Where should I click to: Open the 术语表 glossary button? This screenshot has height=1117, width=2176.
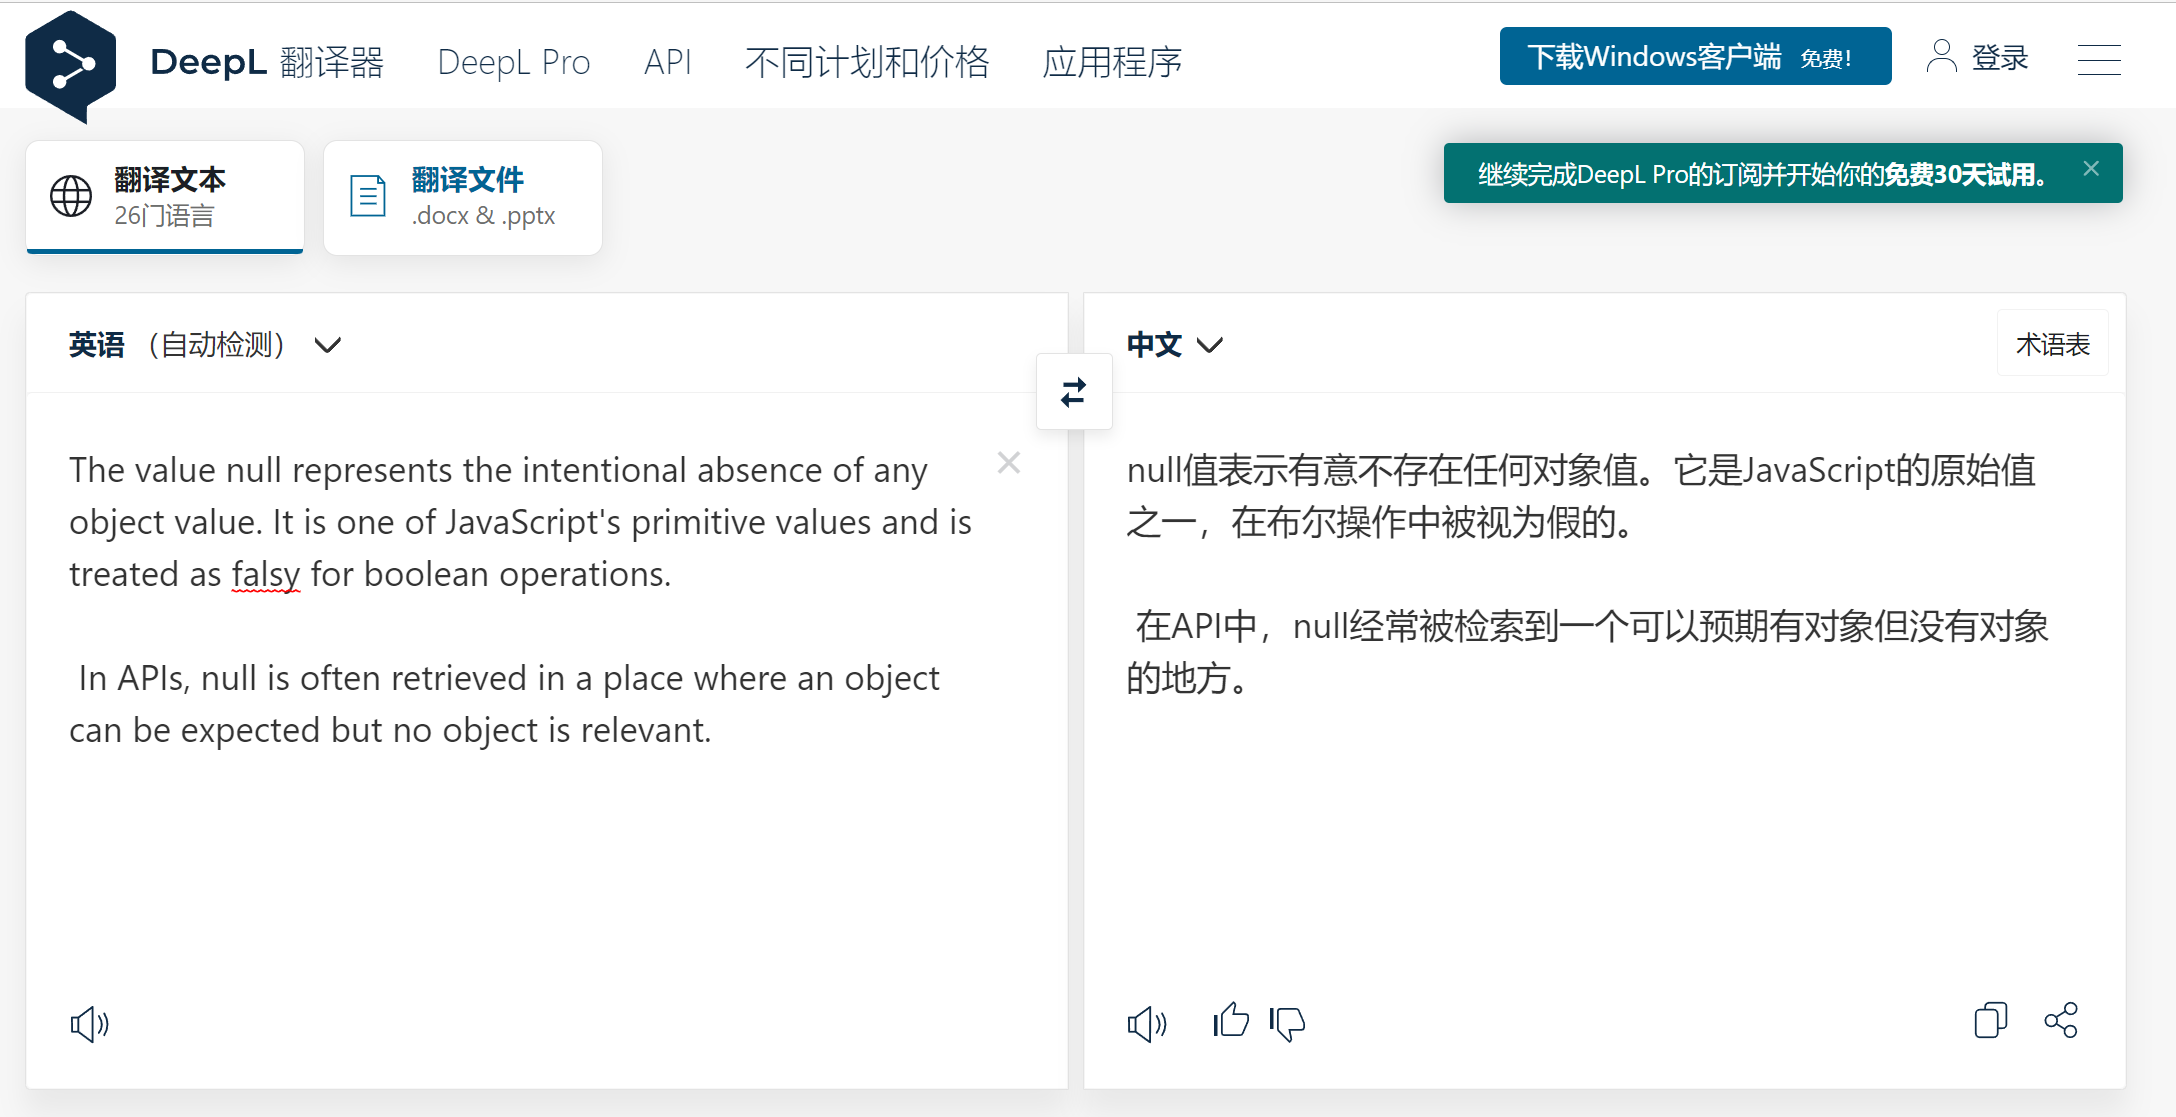coord(2052,344)
